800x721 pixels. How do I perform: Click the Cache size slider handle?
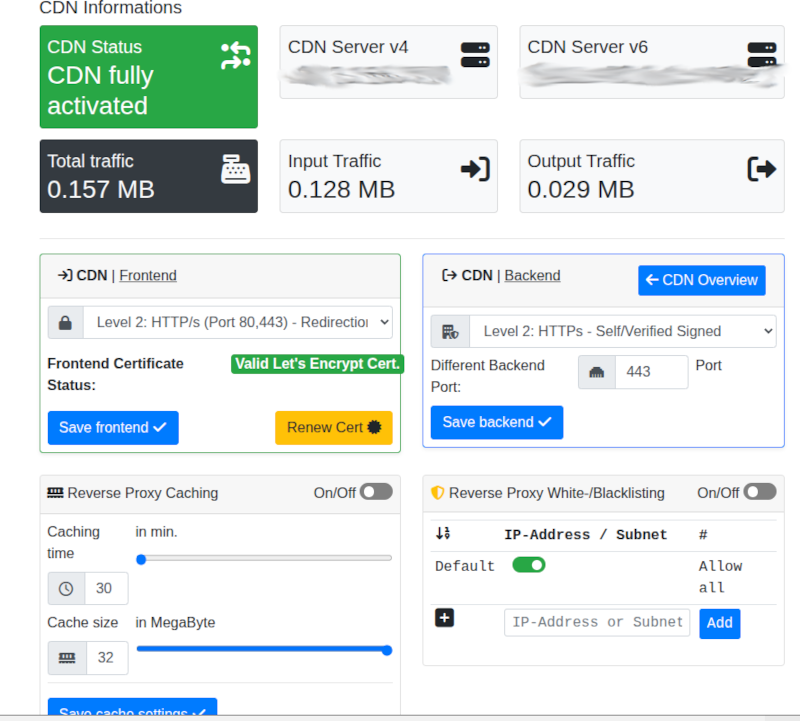387,650
